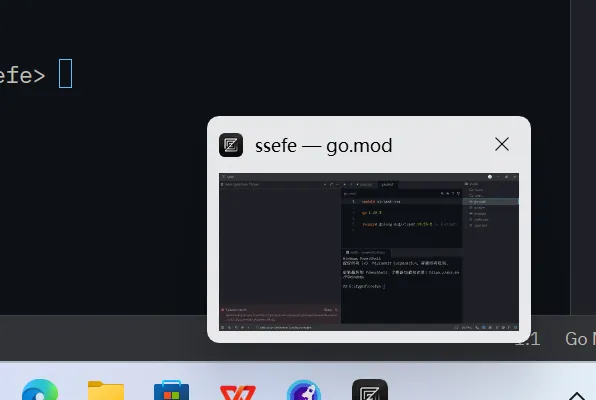The image size is (596, 400).
Task: Focus the terminal at the block cursor
Action: tap(65, 73)
